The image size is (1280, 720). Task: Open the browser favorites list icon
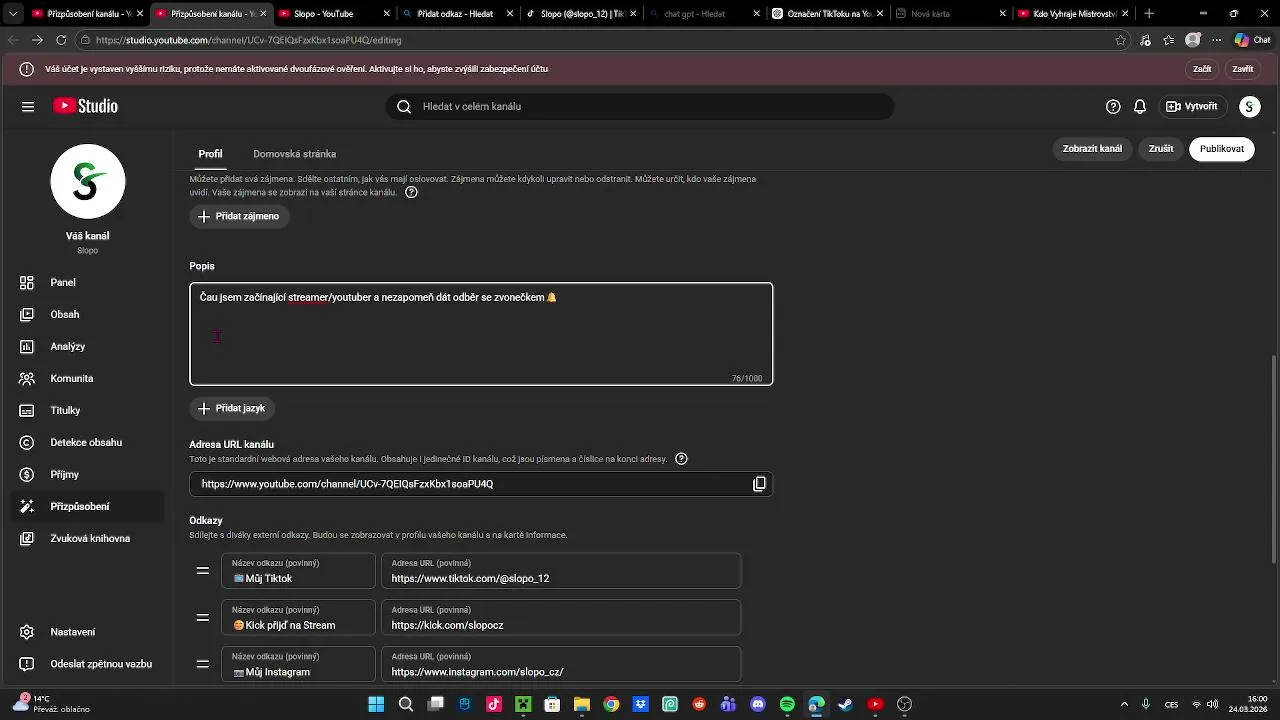[x=1168, y=40]
